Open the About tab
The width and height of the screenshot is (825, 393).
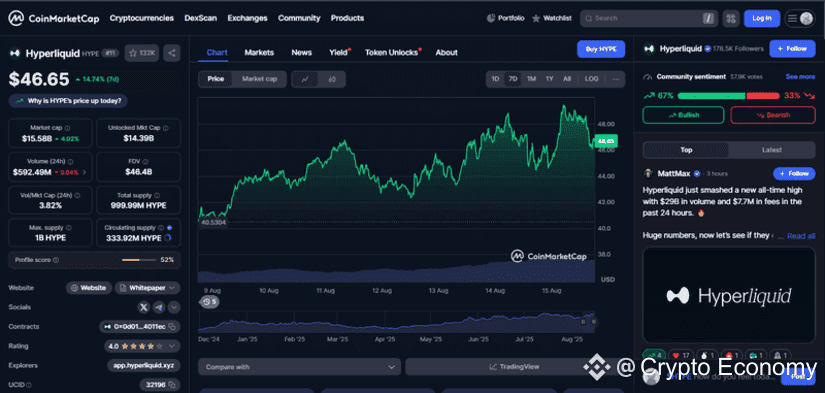coord(446,53)
